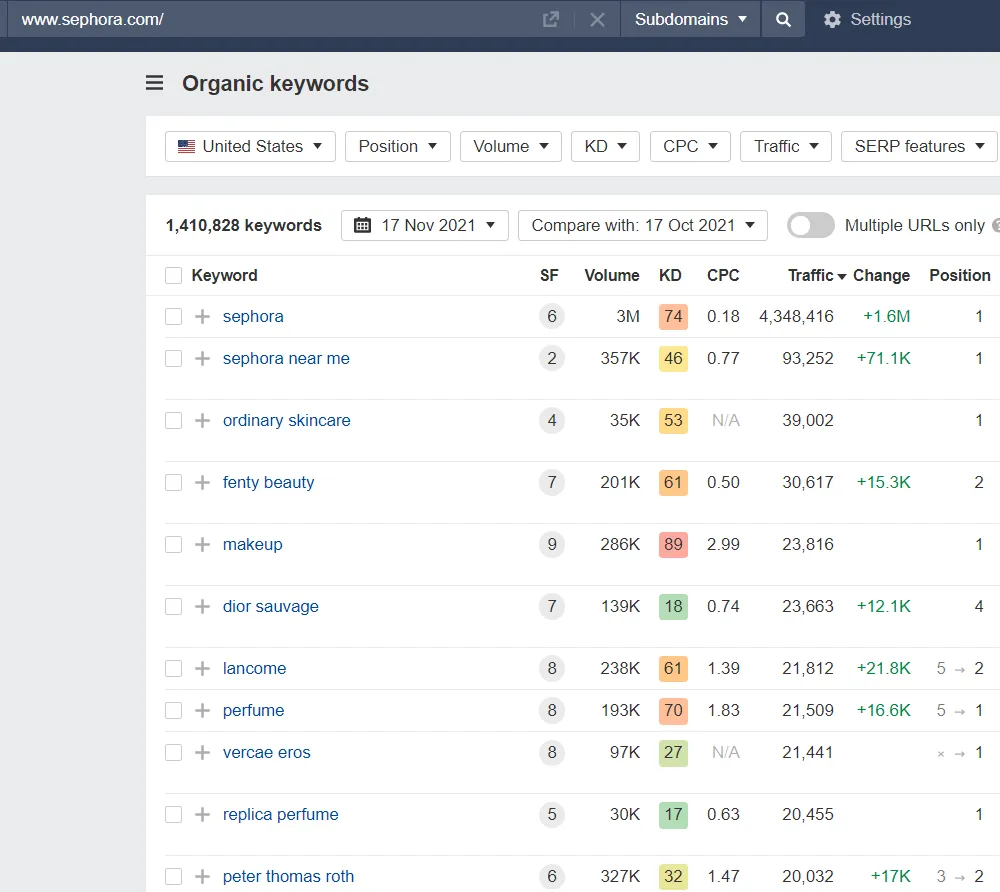Open the hamburger menu beside Organic keywords

click(x=155, y=84)
